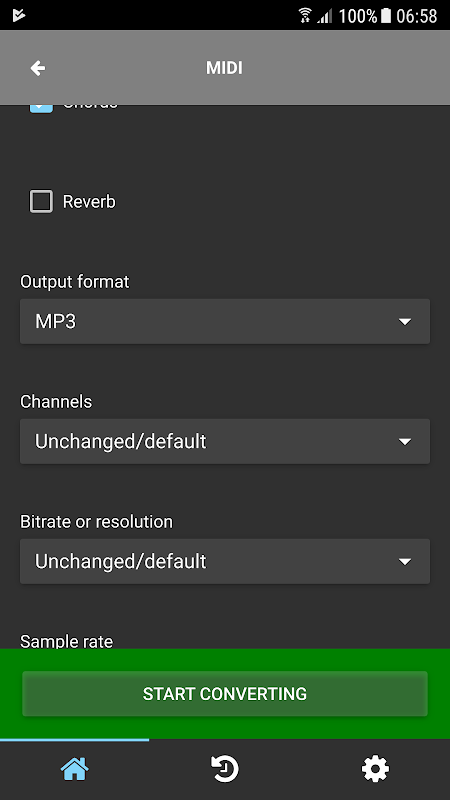Open the Home tab icon
Viewport: 450px width, 800px height.
click(x=74, y=769)
